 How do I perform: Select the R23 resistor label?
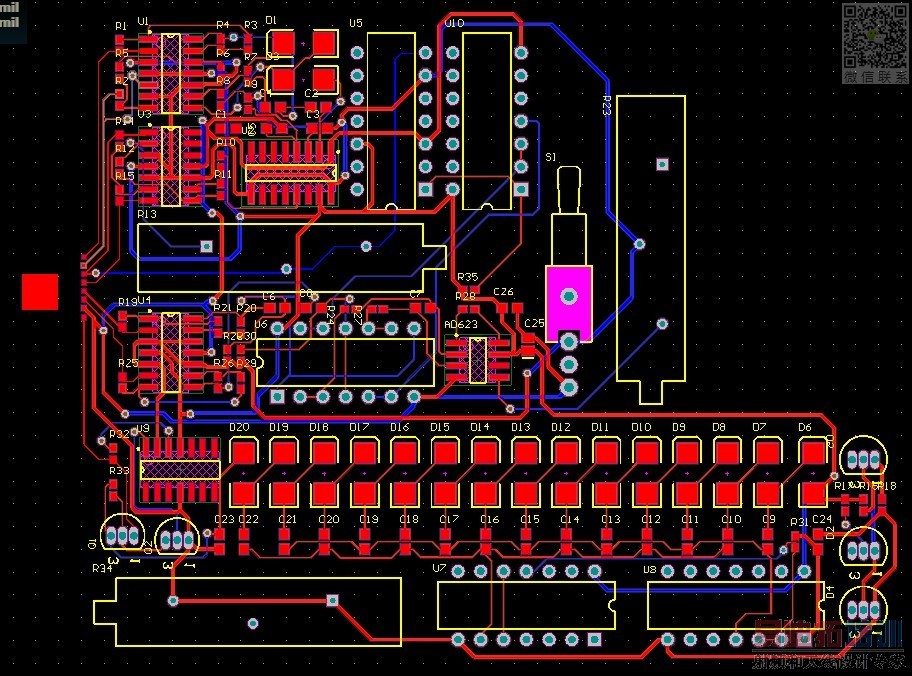(606, 105)
